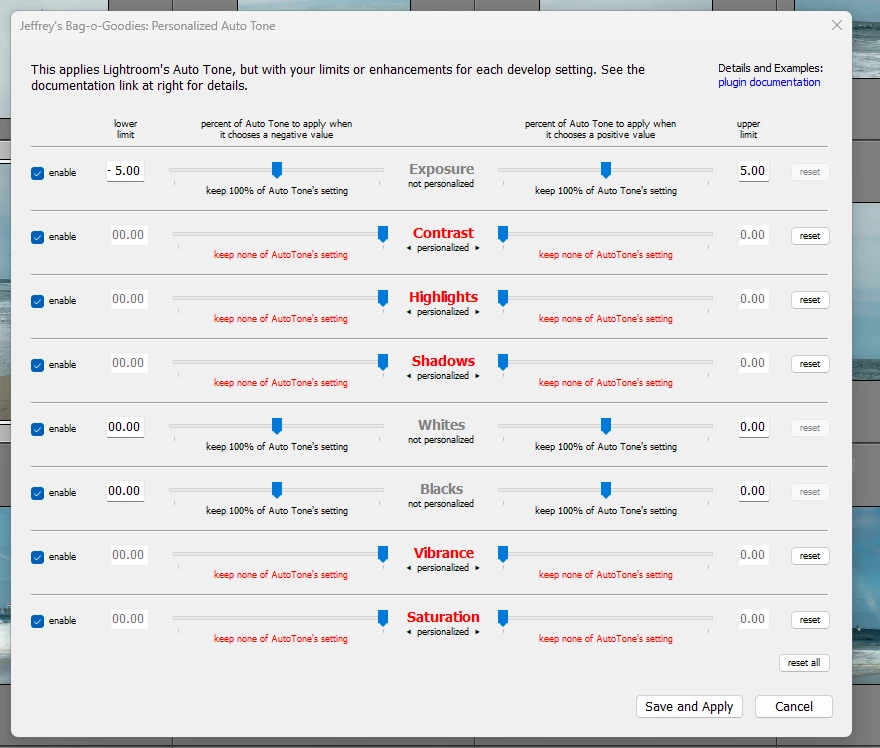
Task: Reset the Contrast row settings
Action: (810, 236)
